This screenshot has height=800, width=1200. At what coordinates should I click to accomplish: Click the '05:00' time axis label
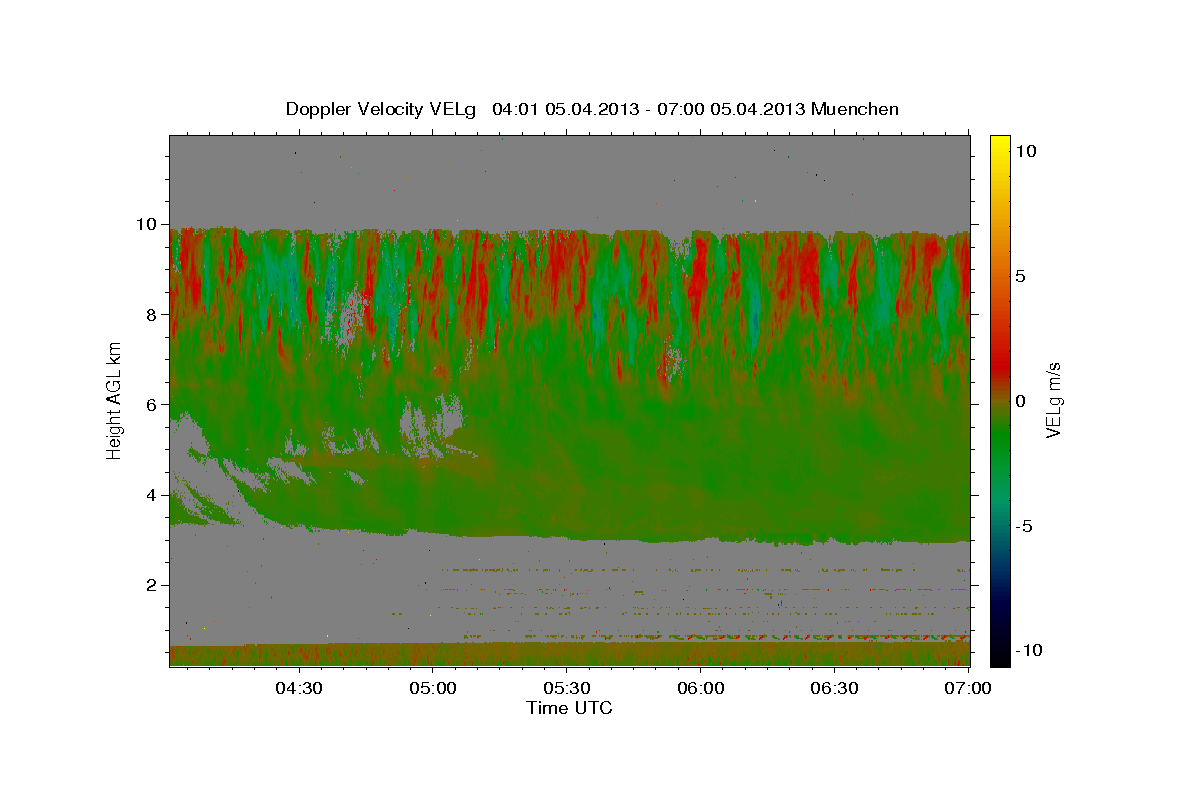coord(432,688)
